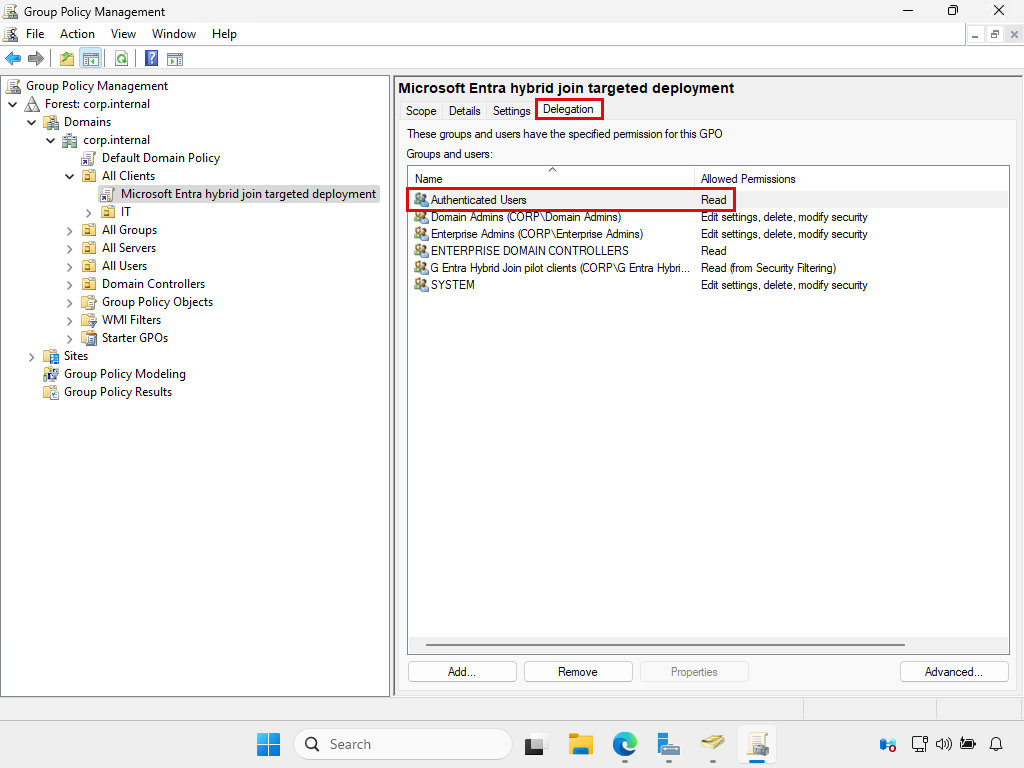This screenshot has width=1024, height=768.
Task: Click the Group Policy Objects container icon
Action: (x=89, y=302)
